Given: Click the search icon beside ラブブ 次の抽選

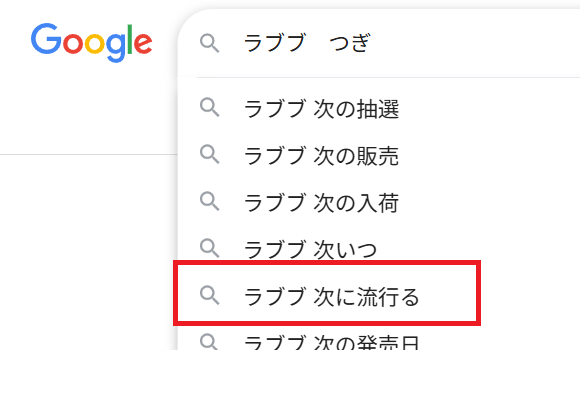Looking at the screenshot, I should coord(210,108).
